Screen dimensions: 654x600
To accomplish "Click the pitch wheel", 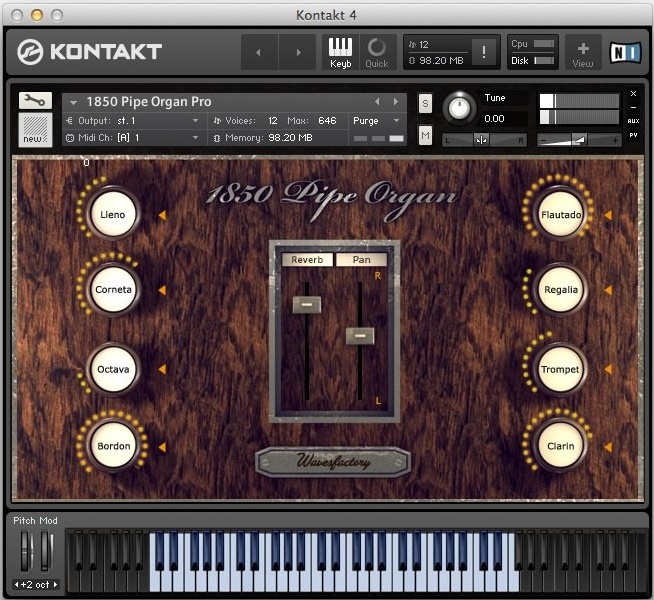I will click(x=26, y=551).
